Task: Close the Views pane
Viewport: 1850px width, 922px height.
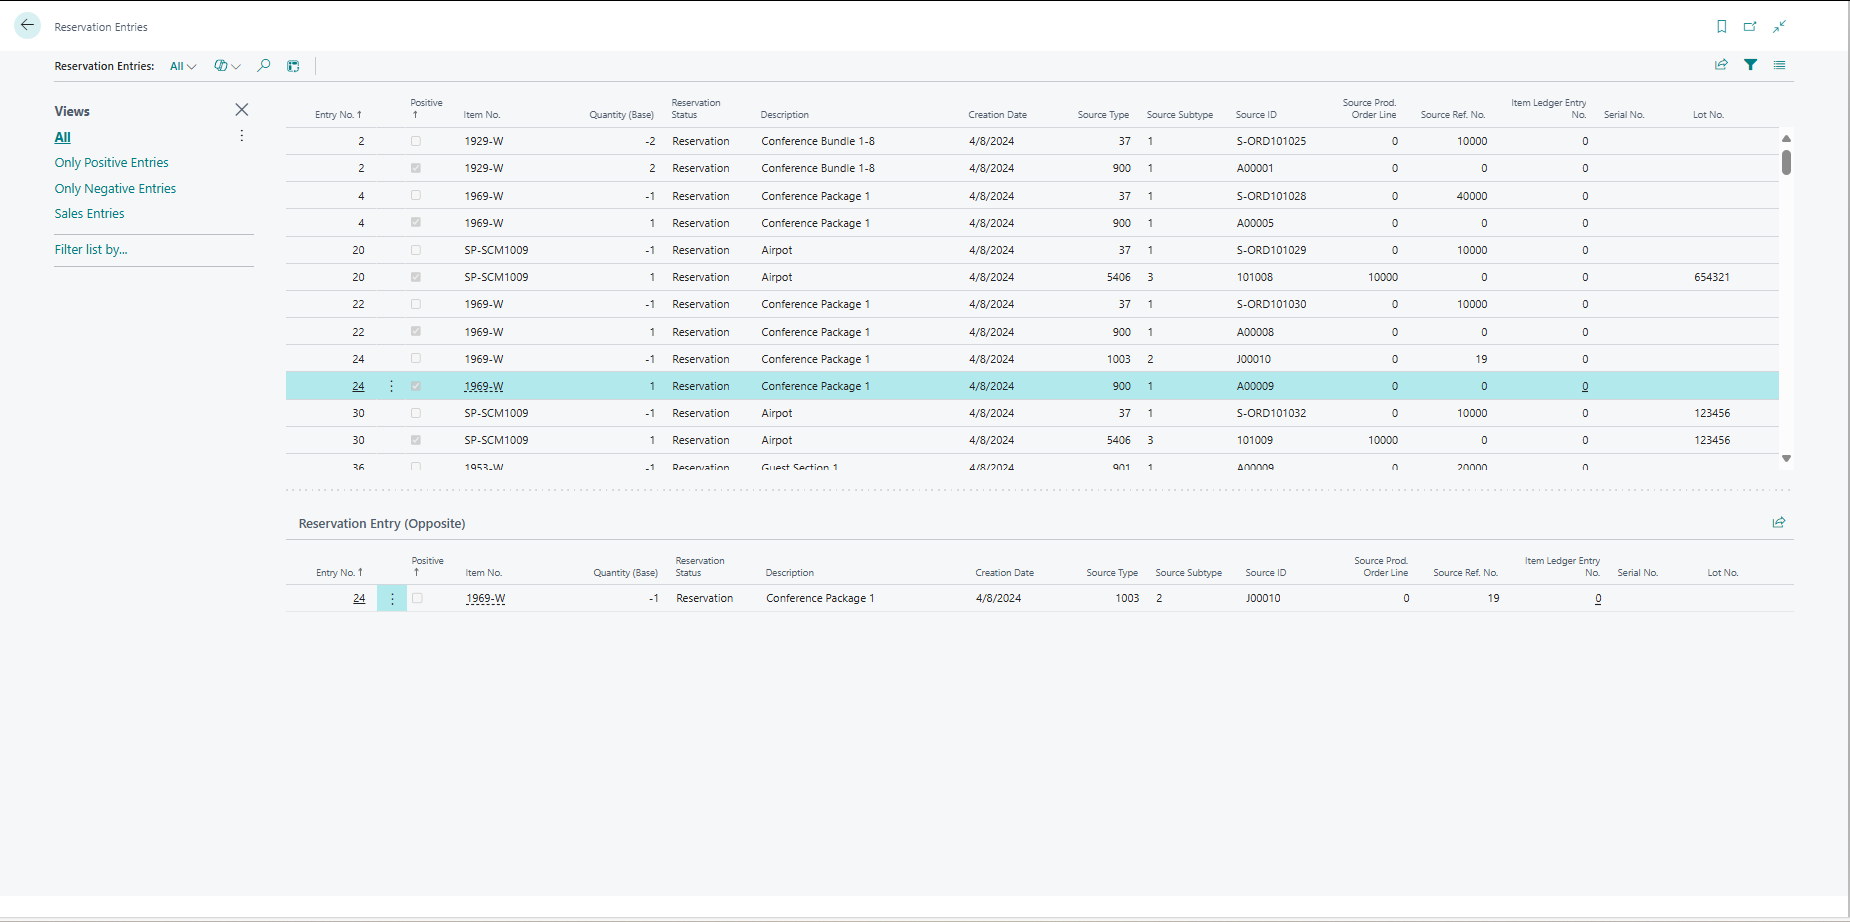Action: coord(241,110)
